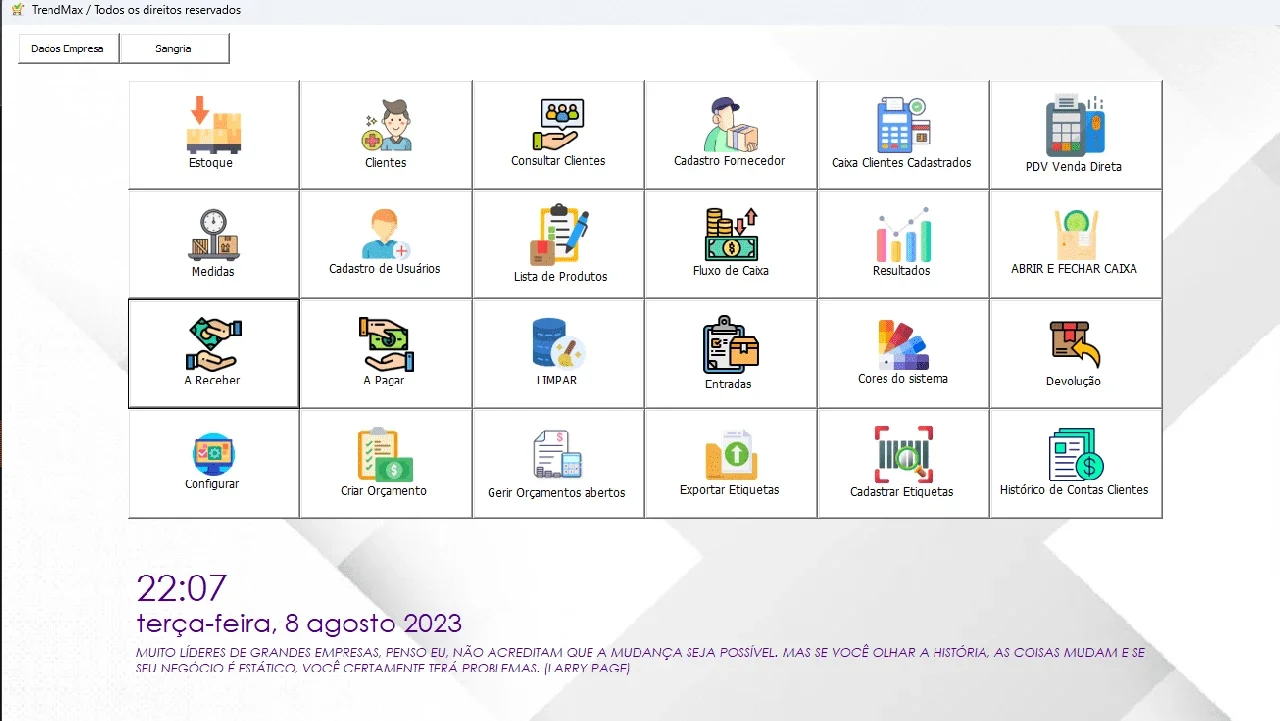Open Cadastrar Etiquetas barcode scanner

[903, 463]
